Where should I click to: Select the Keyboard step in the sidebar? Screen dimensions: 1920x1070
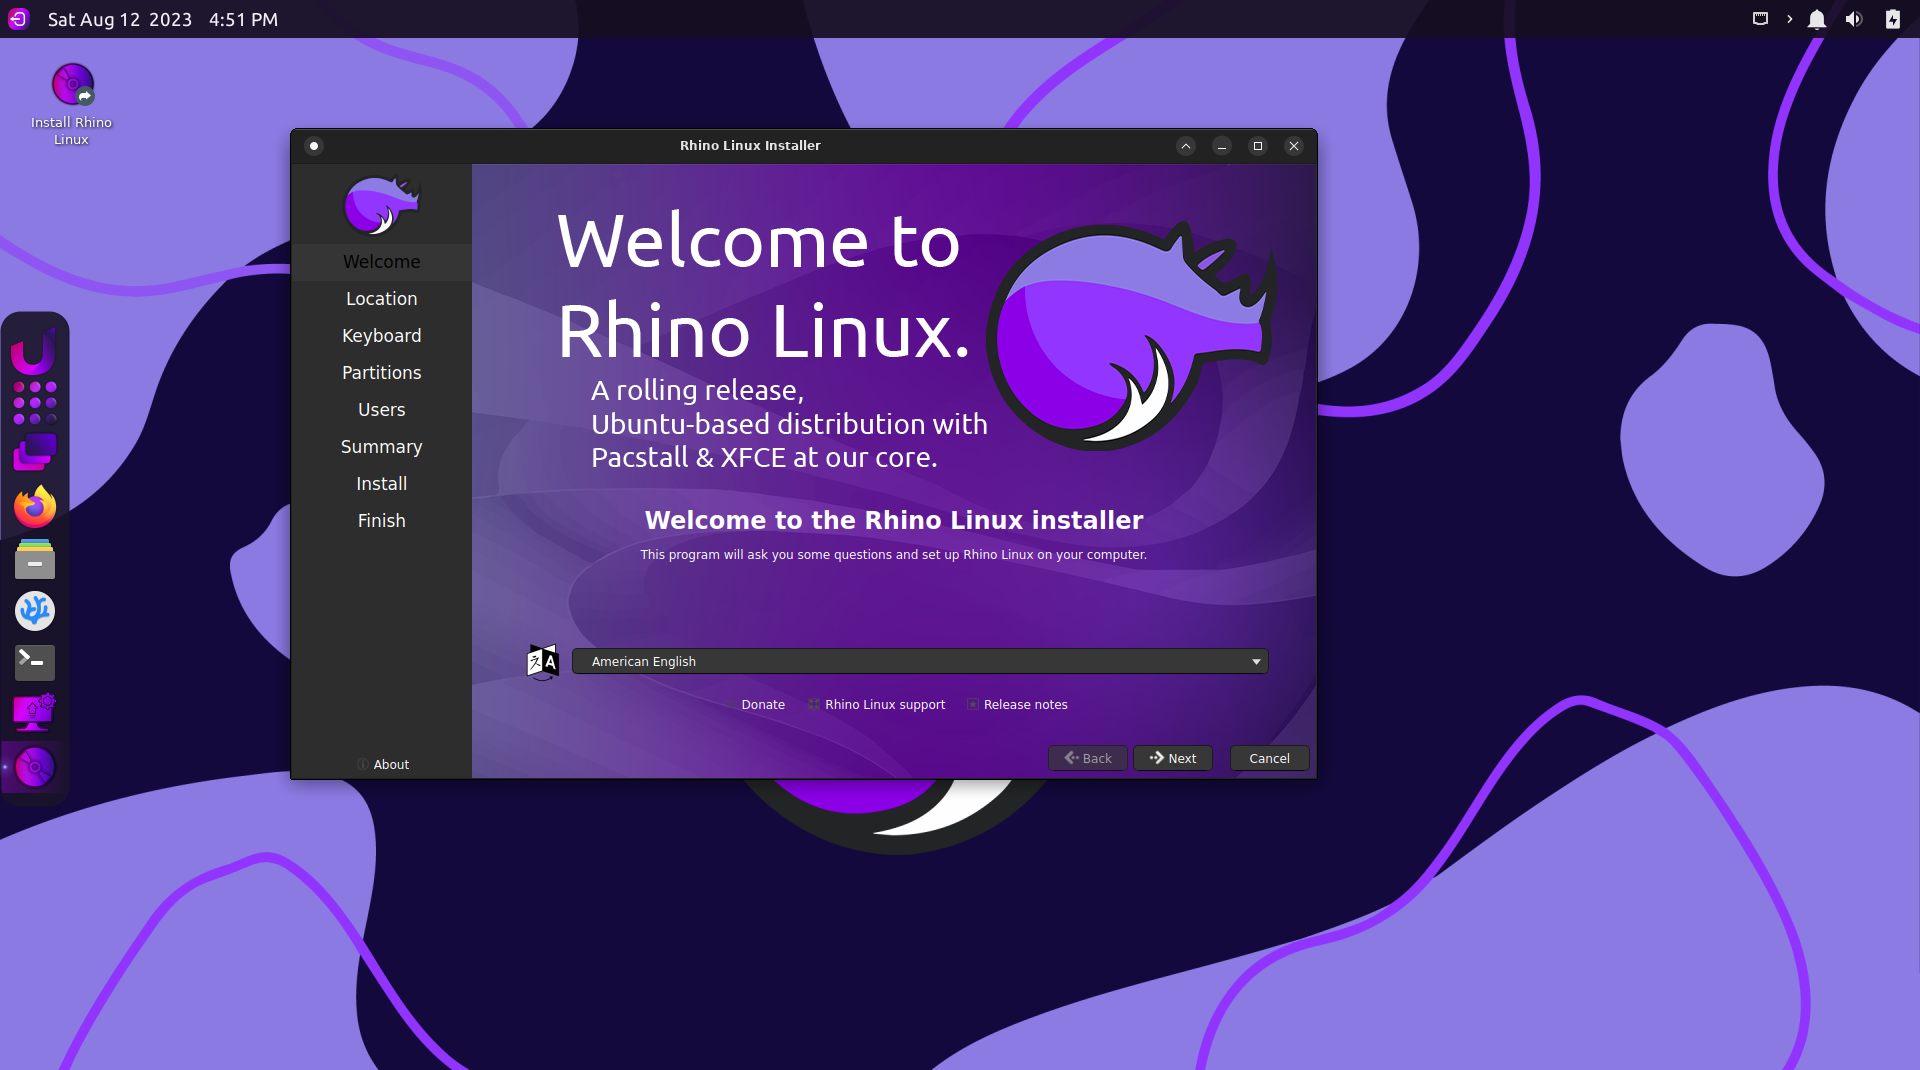click(x=381, y=335)
